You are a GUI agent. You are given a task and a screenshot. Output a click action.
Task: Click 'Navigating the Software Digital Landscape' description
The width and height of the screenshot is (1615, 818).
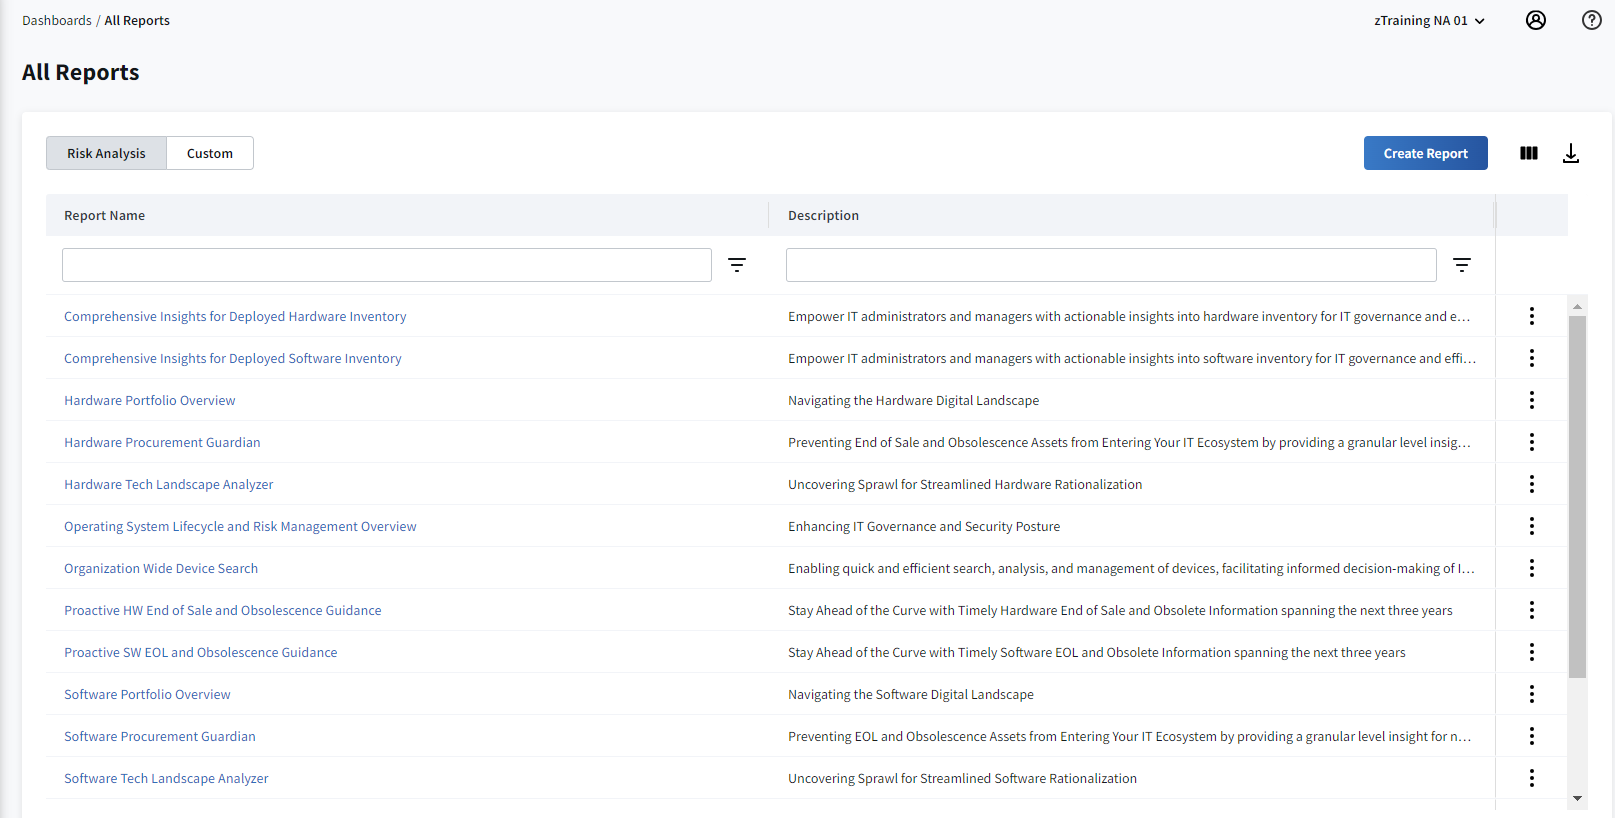[911, 694]
